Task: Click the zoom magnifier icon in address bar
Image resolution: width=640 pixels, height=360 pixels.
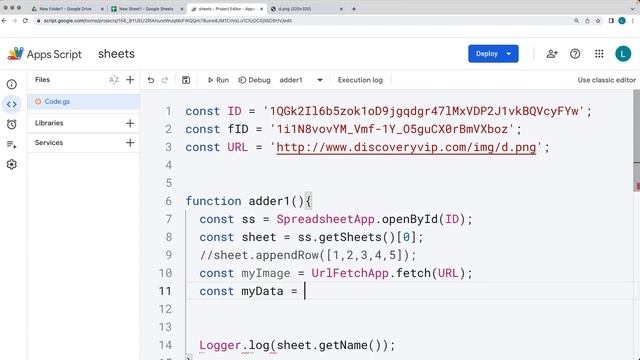Action: [x=576, y=20]
